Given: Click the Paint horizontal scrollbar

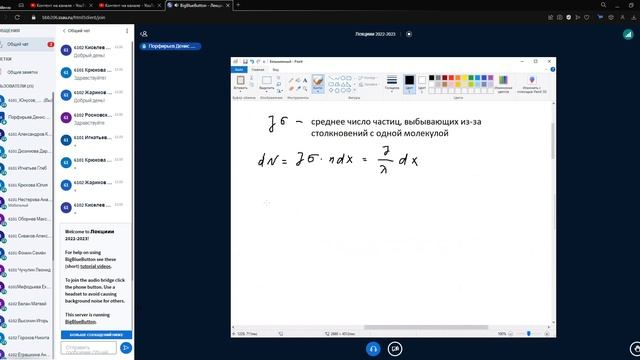Looking at the screenshot, I should pos(426,327).
